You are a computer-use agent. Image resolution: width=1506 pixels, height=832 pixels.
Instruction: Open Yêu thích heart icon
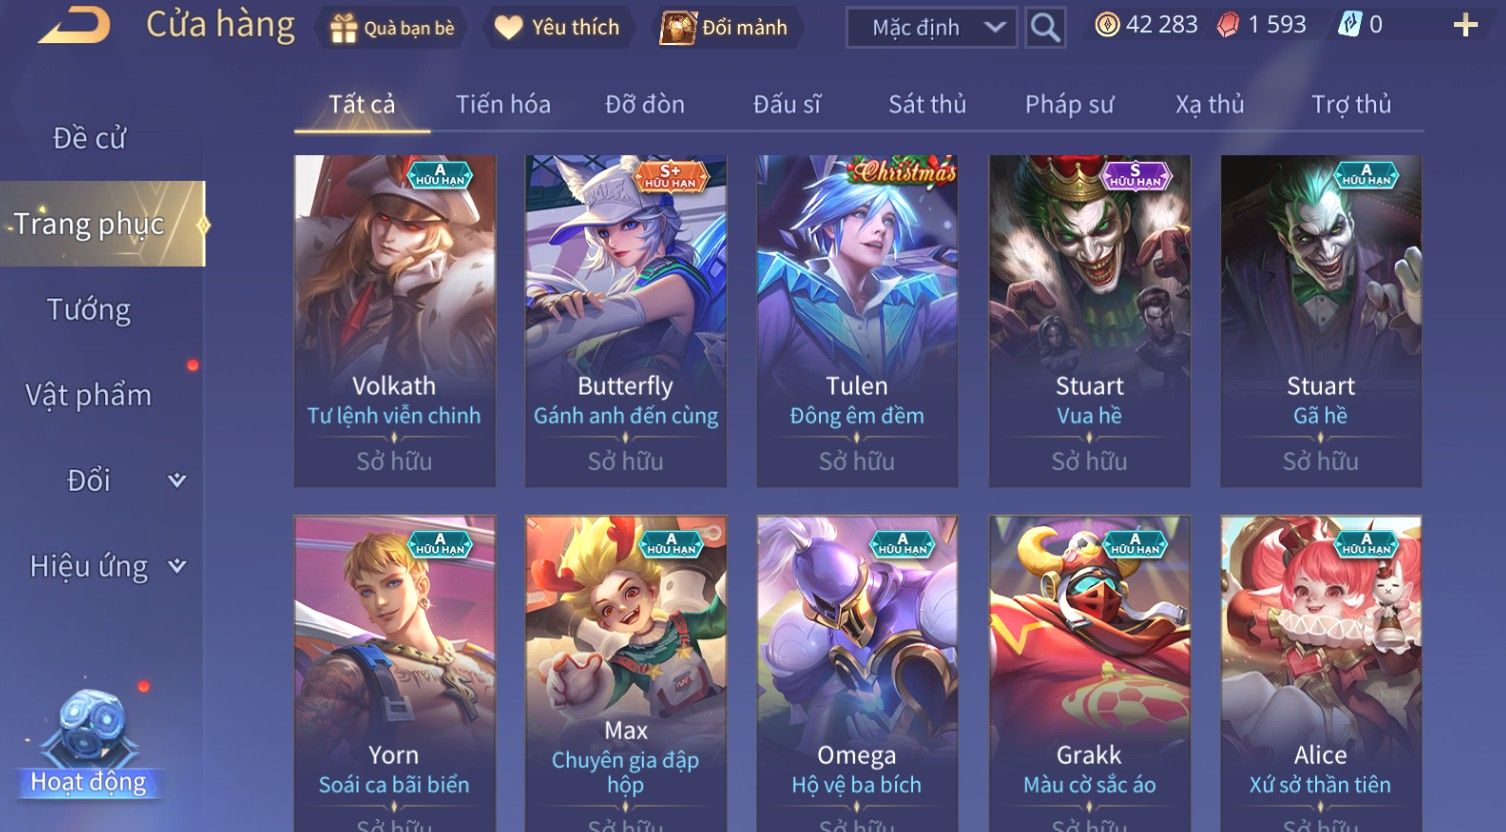pos(508,28)
